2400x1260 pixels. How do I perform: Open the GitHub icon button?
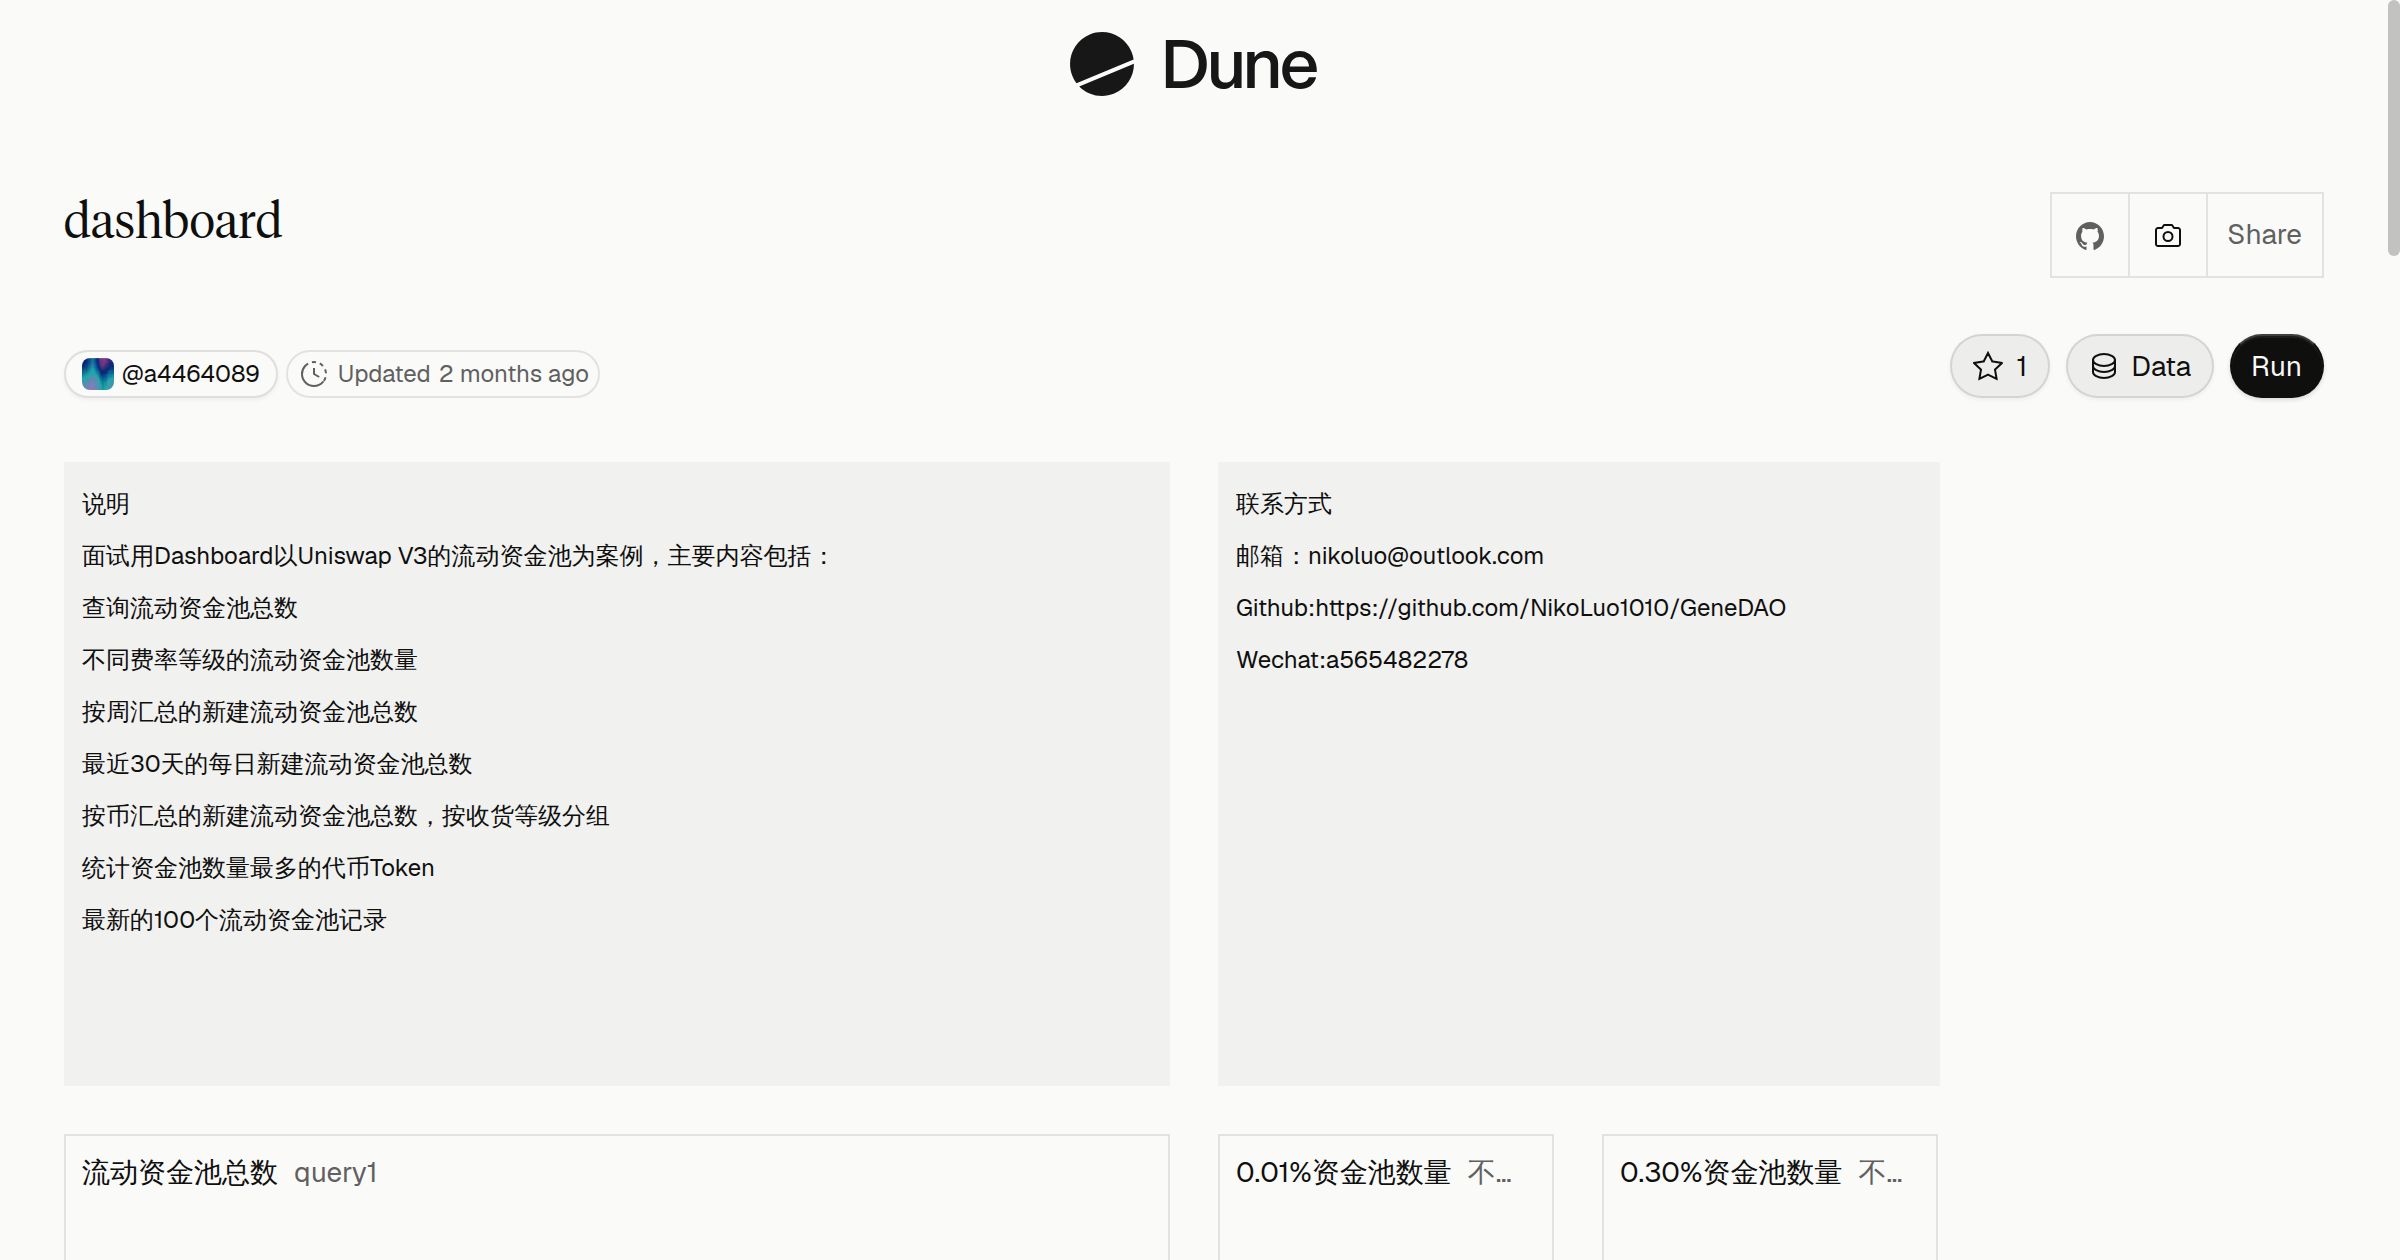tap(2089, 235)
